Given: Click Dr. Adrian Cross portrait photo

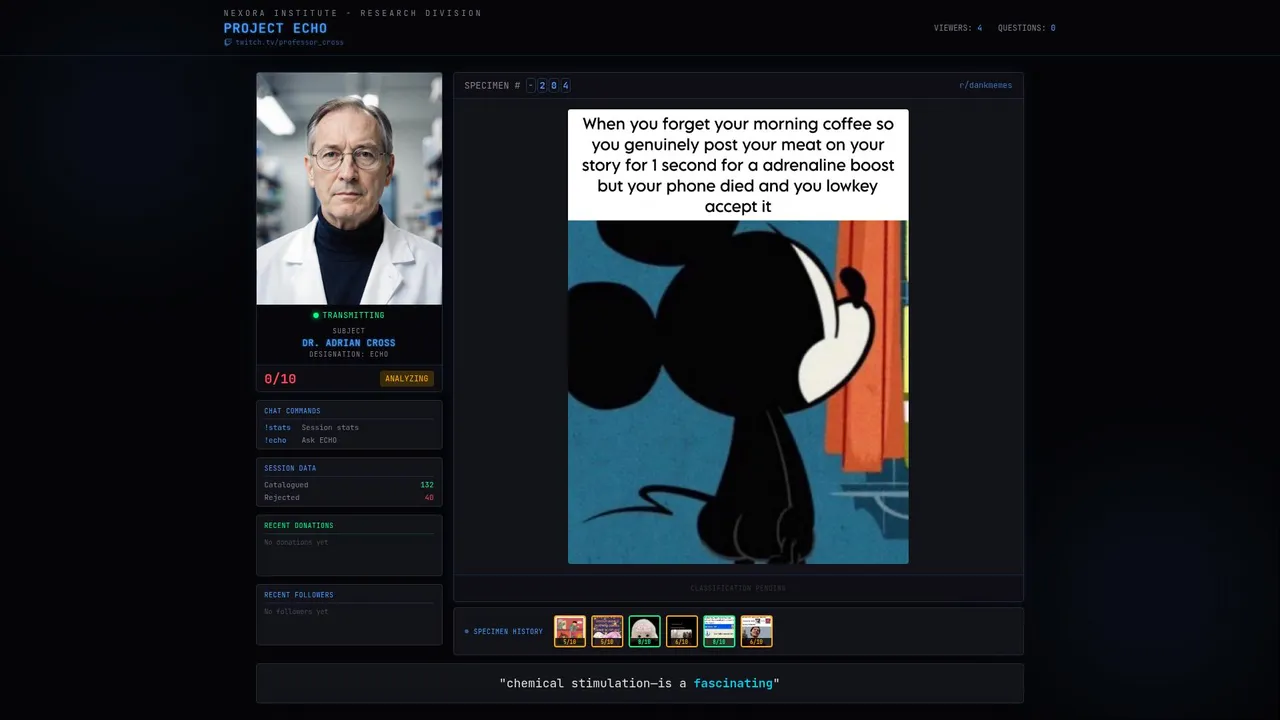Looking at the screenshot, I should pyautogui.click(x=349, y=188).
